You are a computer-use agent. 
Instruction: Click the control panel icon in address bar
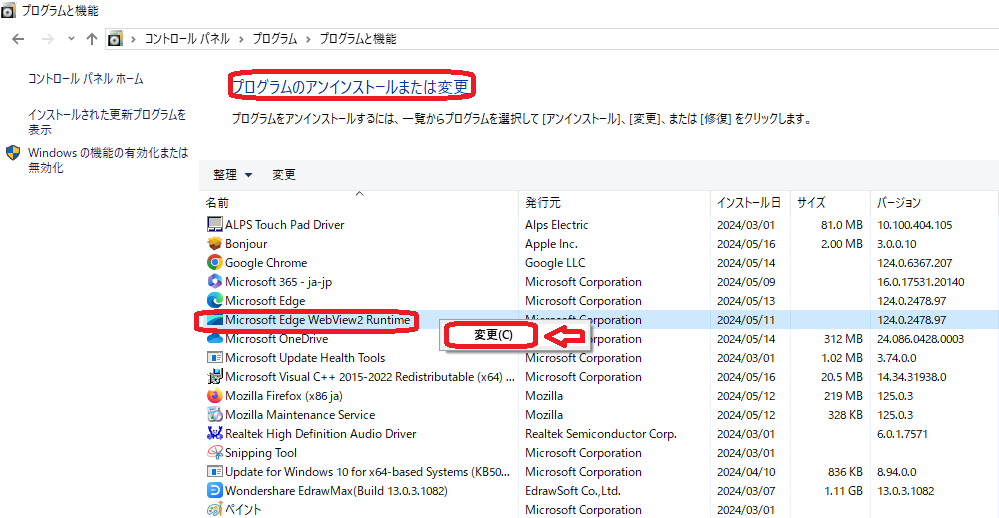click(115, 40)
